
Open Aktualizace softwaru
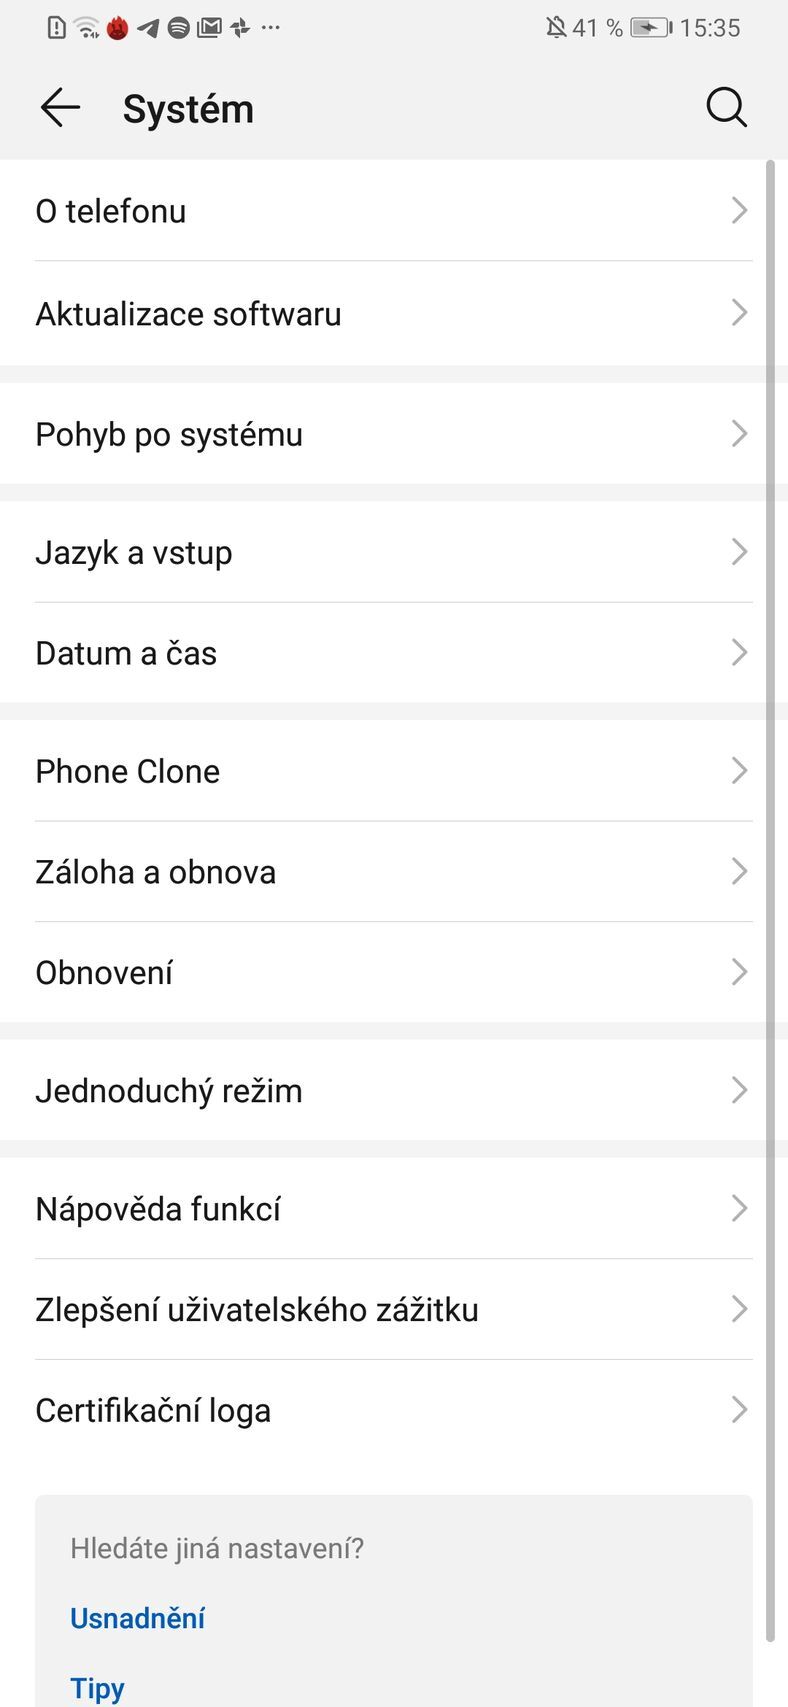394,314
